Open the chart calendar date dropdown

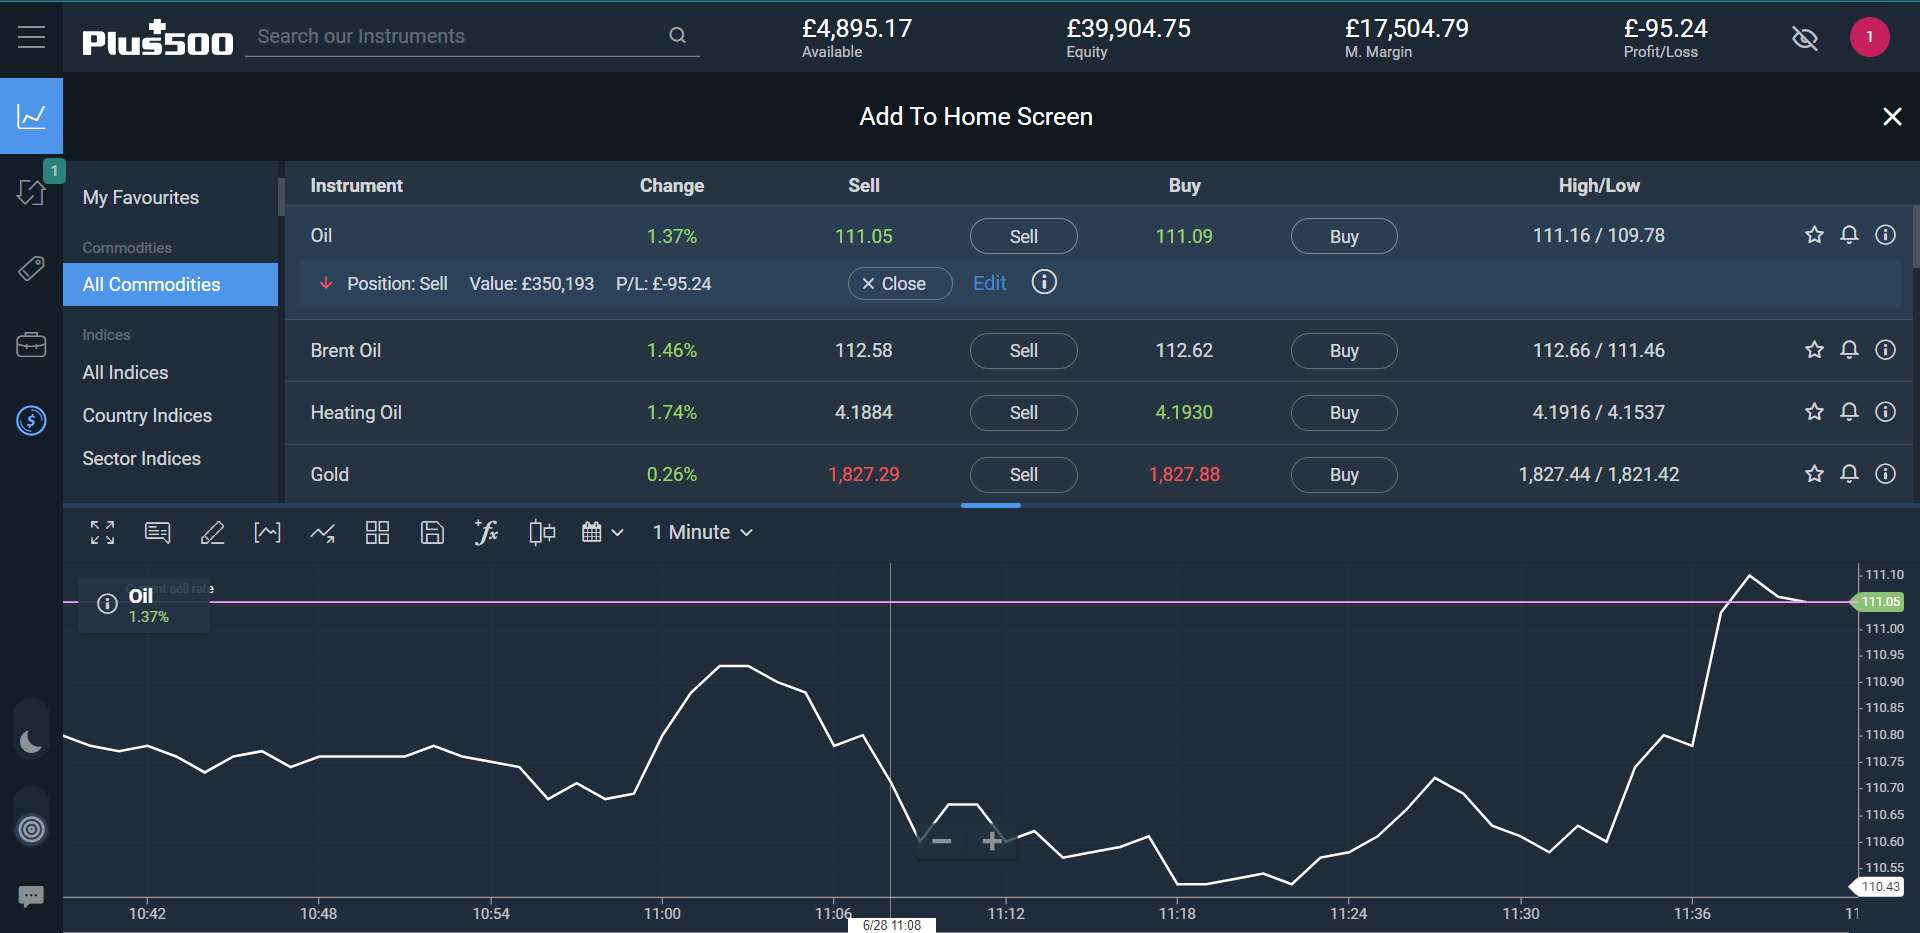602,533
